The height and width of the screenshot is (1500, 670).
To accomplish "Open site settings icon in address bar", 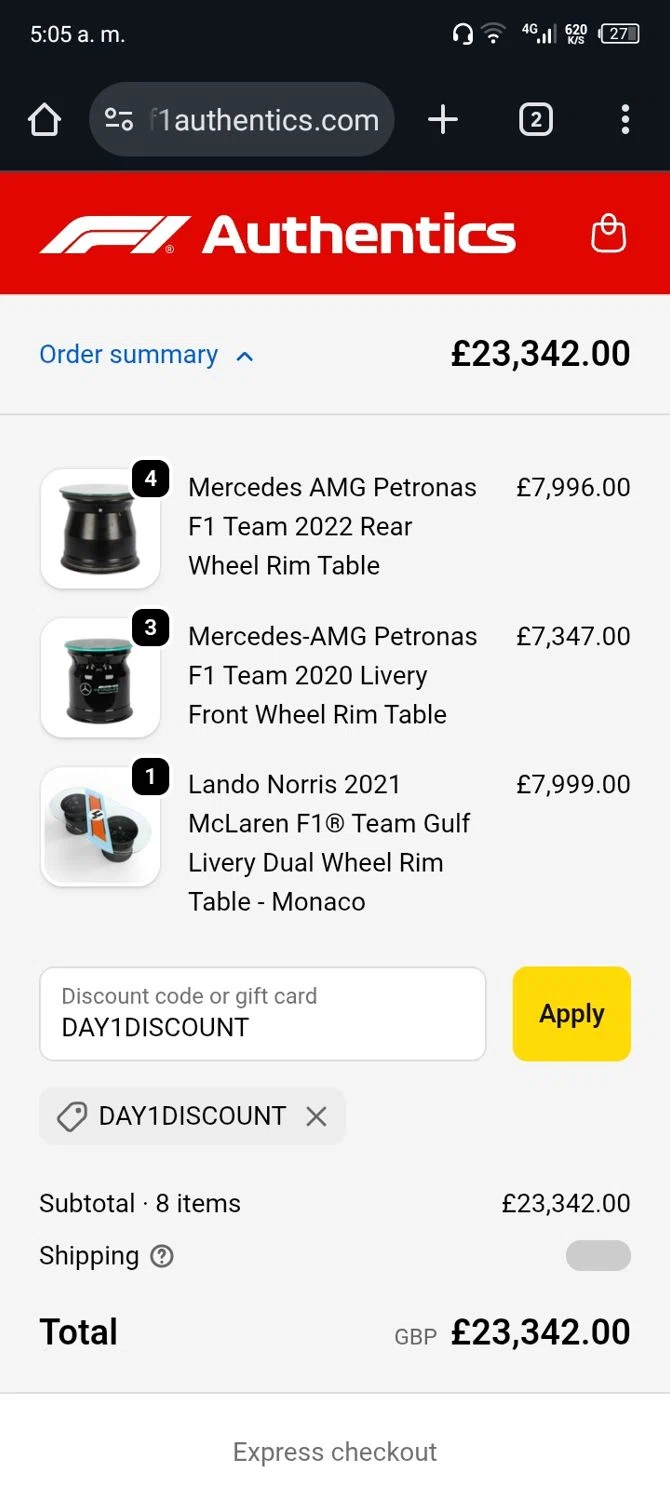I will coord(119,120).
